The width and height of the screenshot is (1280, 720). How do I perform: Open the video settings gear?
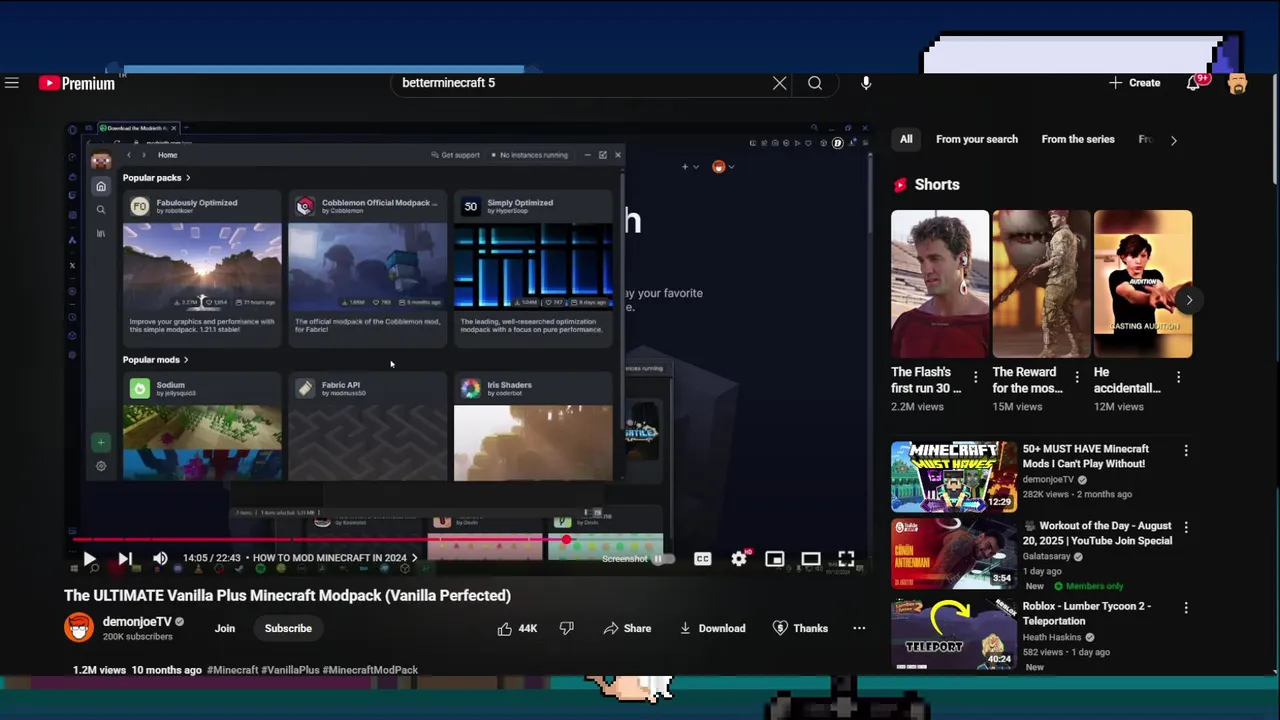tap(739, 559)
